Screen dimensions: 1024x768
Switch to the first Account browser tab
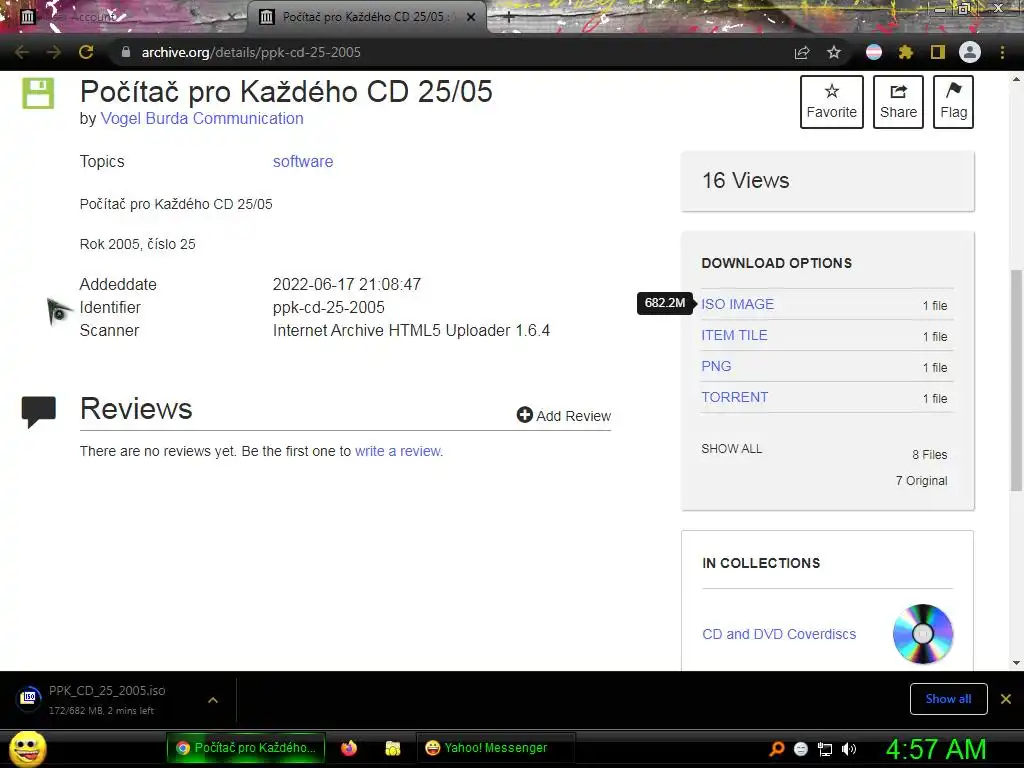127,17
